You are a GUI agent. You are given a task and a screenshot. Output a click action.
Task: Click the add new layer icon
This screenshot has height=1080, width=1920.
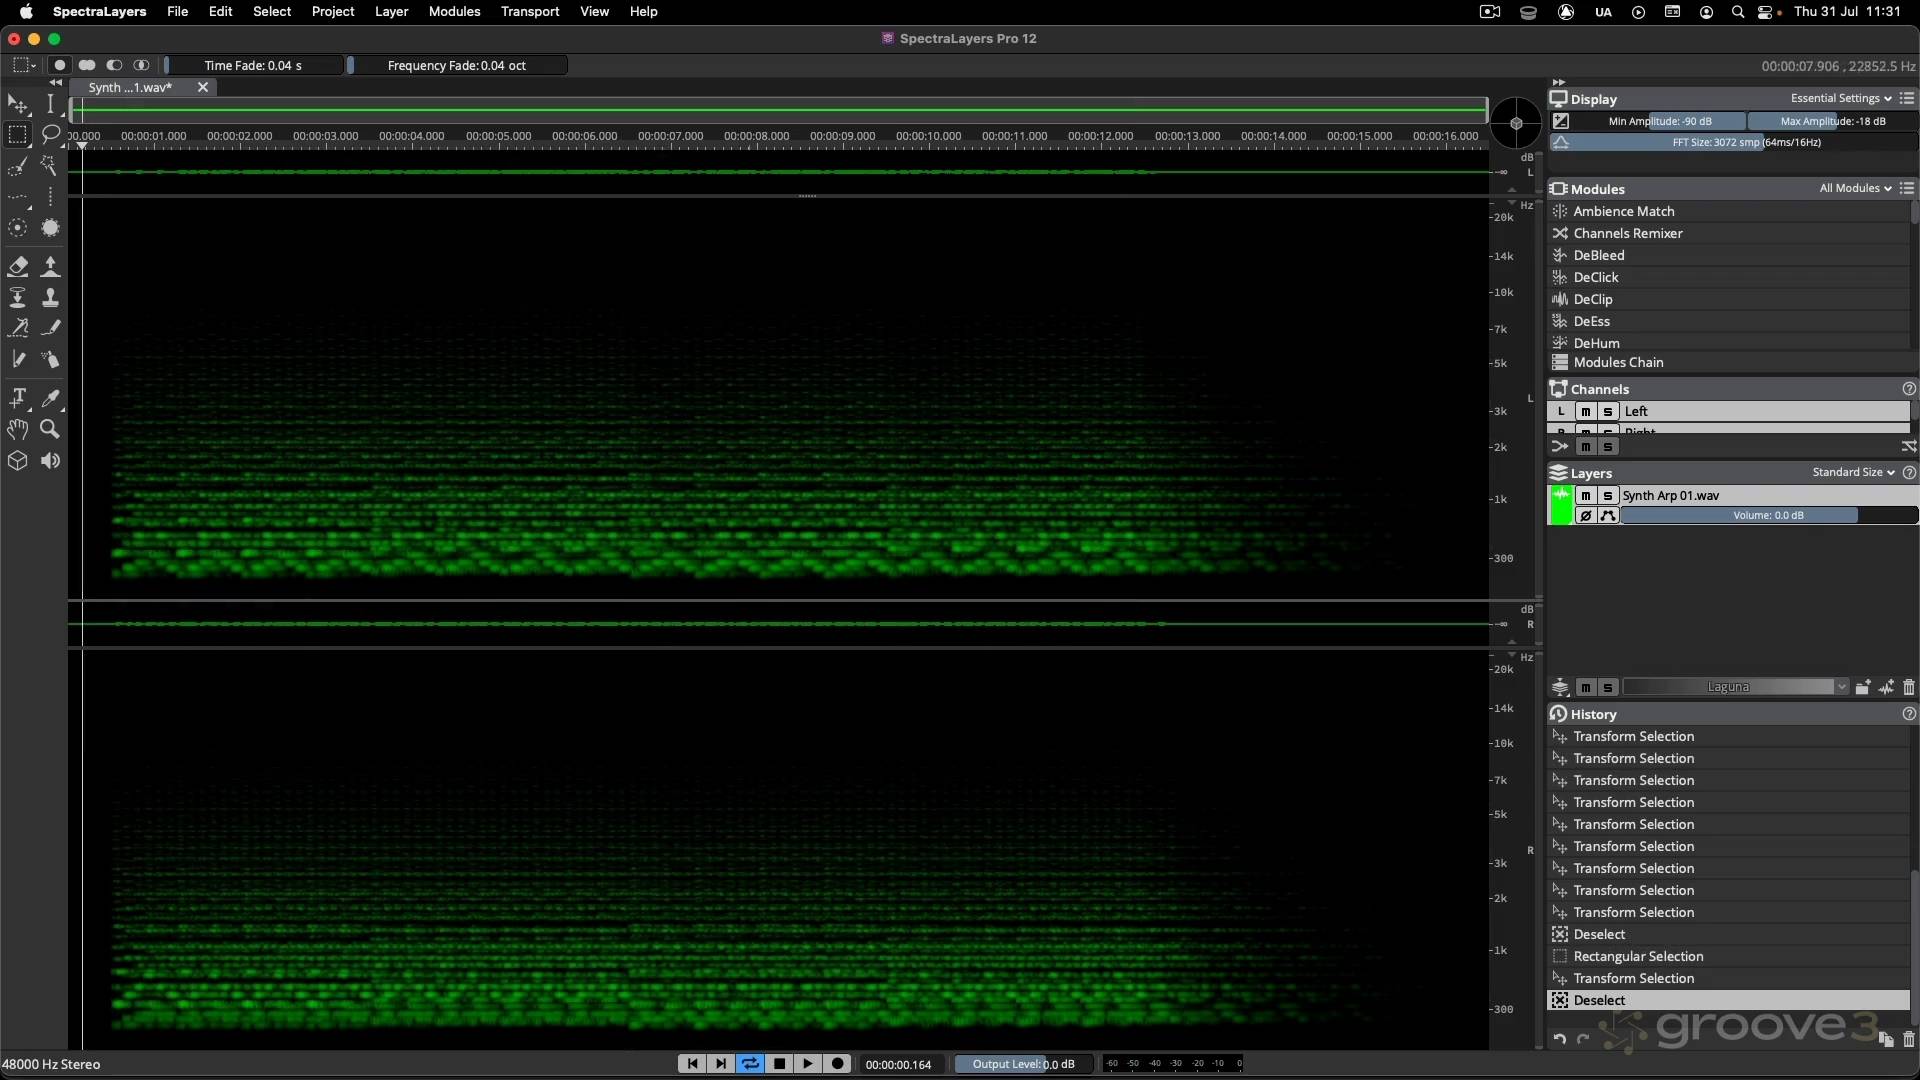click(x=1863, y=687)
